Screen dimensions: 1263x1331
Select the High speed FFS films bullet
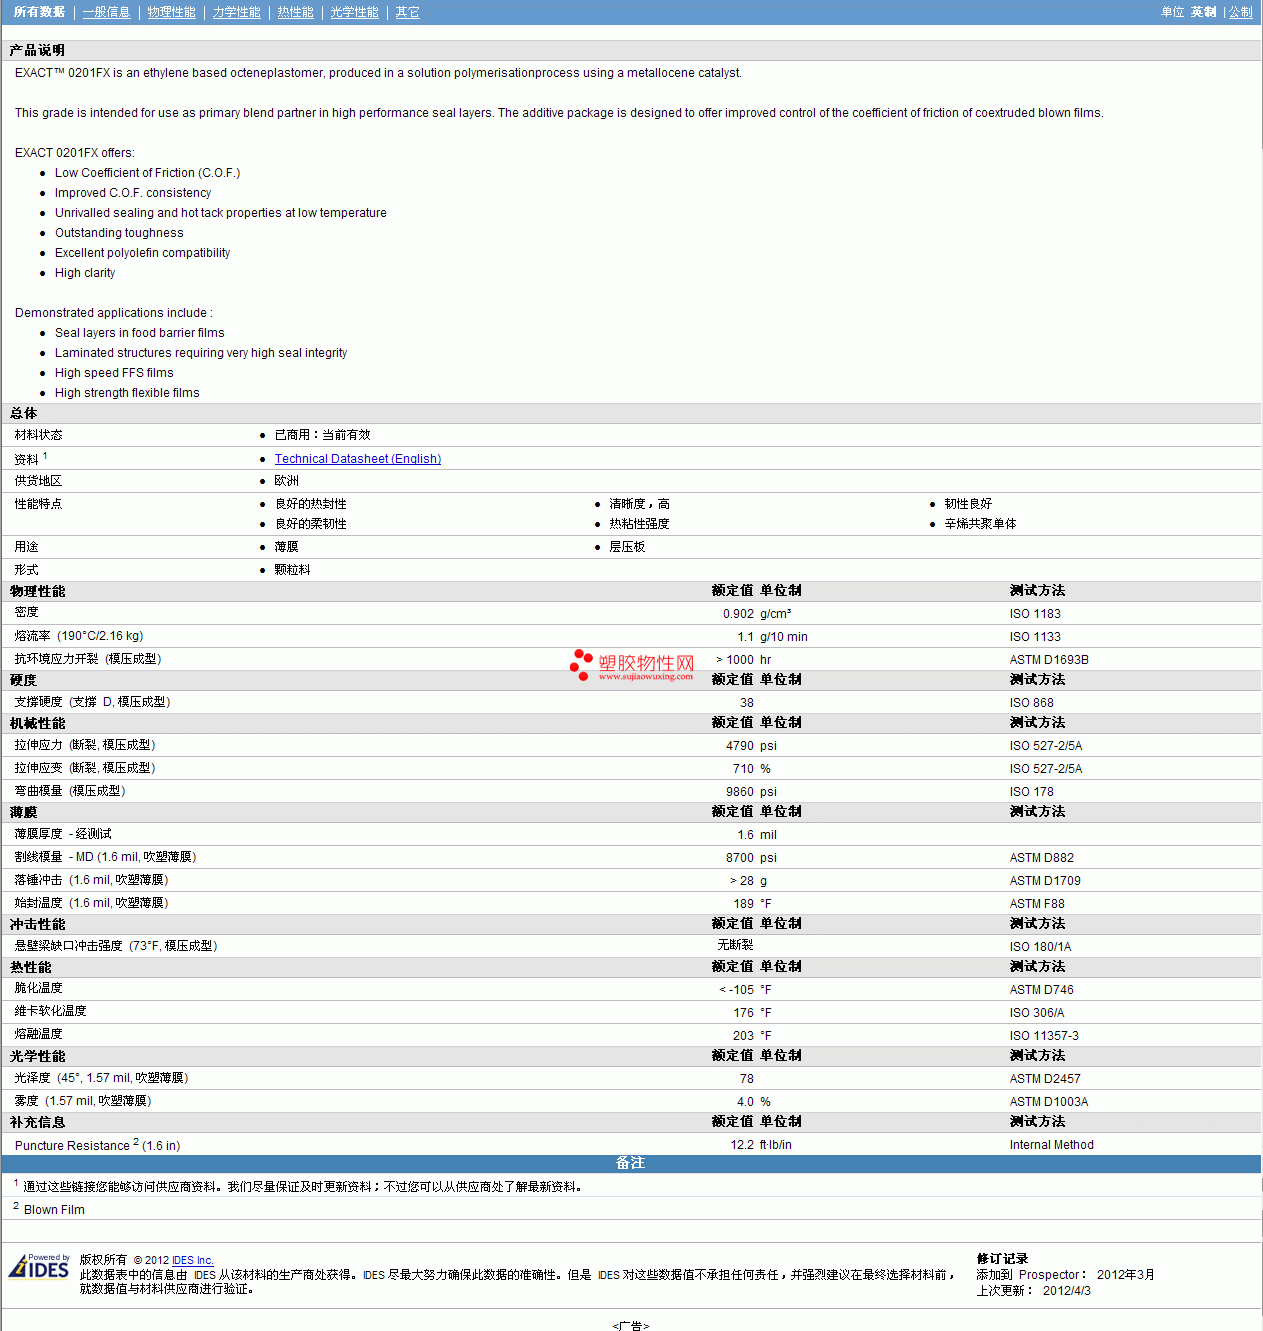115,373
